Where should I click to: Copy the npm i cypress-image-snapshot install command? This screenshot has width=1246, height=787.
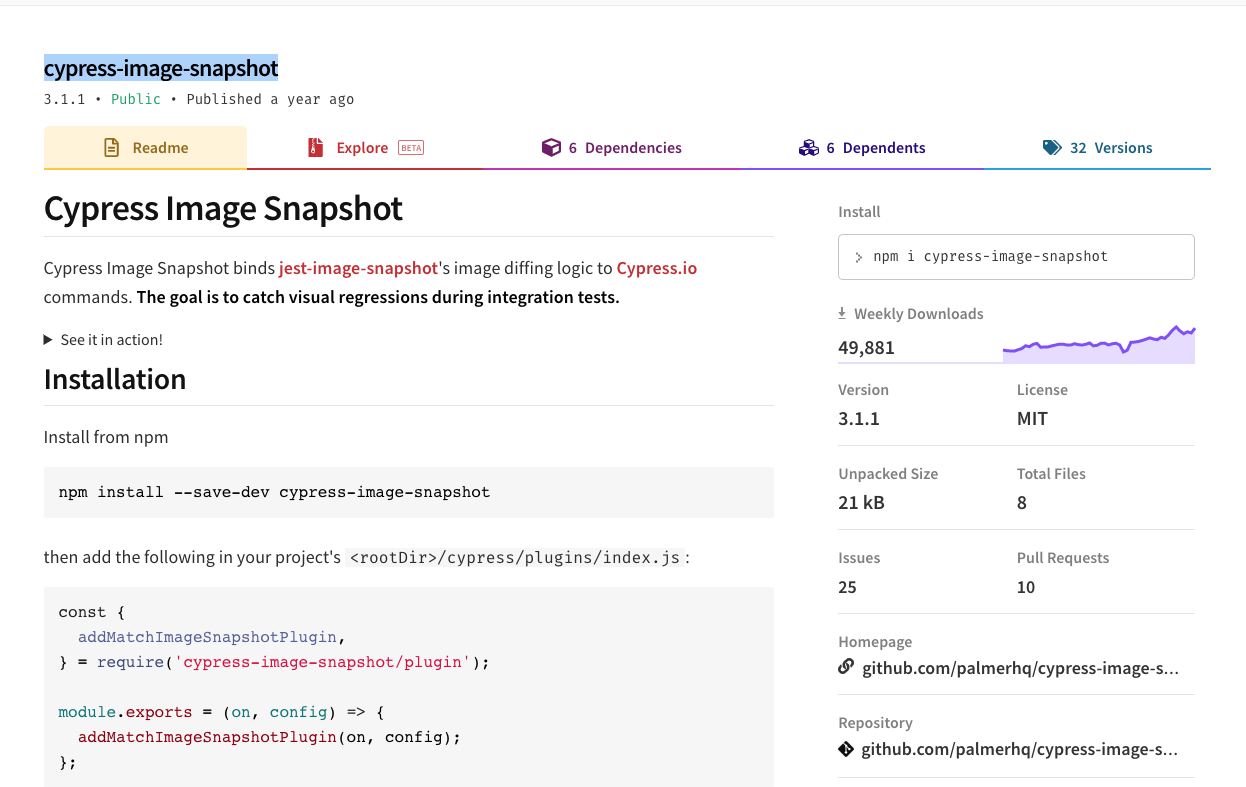pos(1016,257)
